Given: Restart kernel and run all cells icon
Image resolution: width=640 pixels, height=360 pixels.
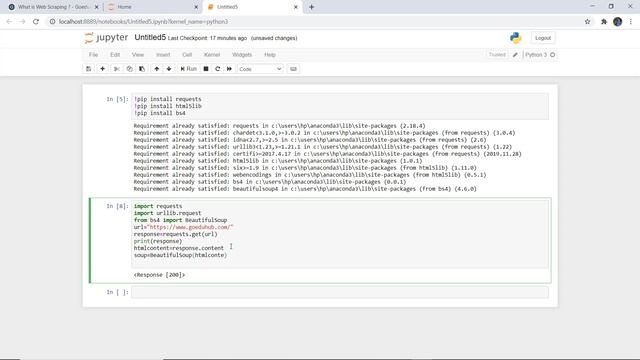Looking at the screenshot, I should tap(229, 69).
